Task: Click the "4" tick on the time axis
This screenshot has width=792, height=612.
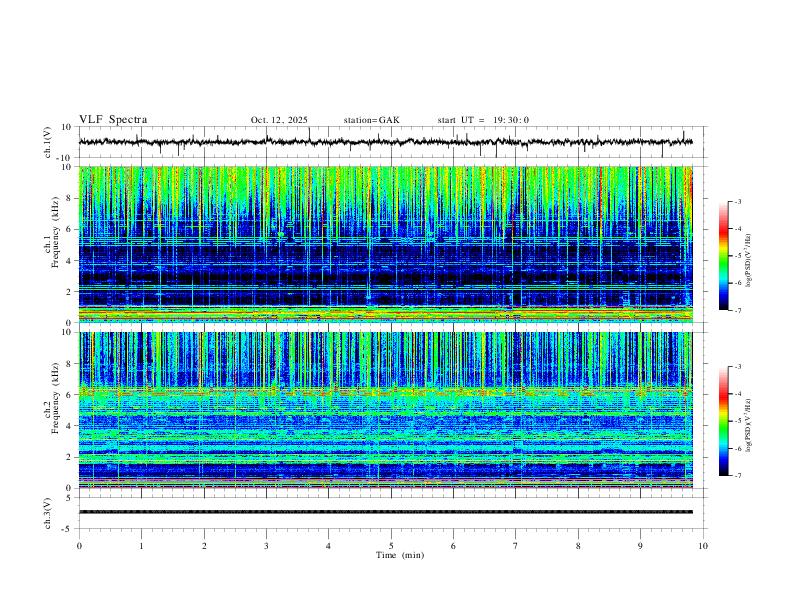Action: pos(328,546)
